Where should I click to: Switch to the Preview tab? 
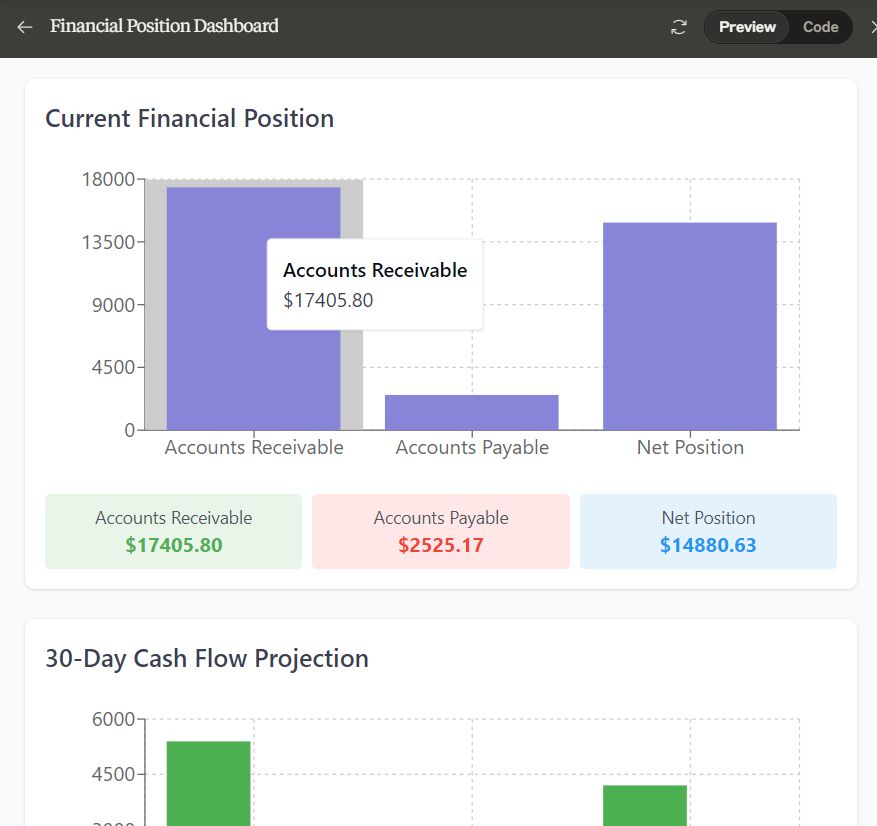pos(747,27)
